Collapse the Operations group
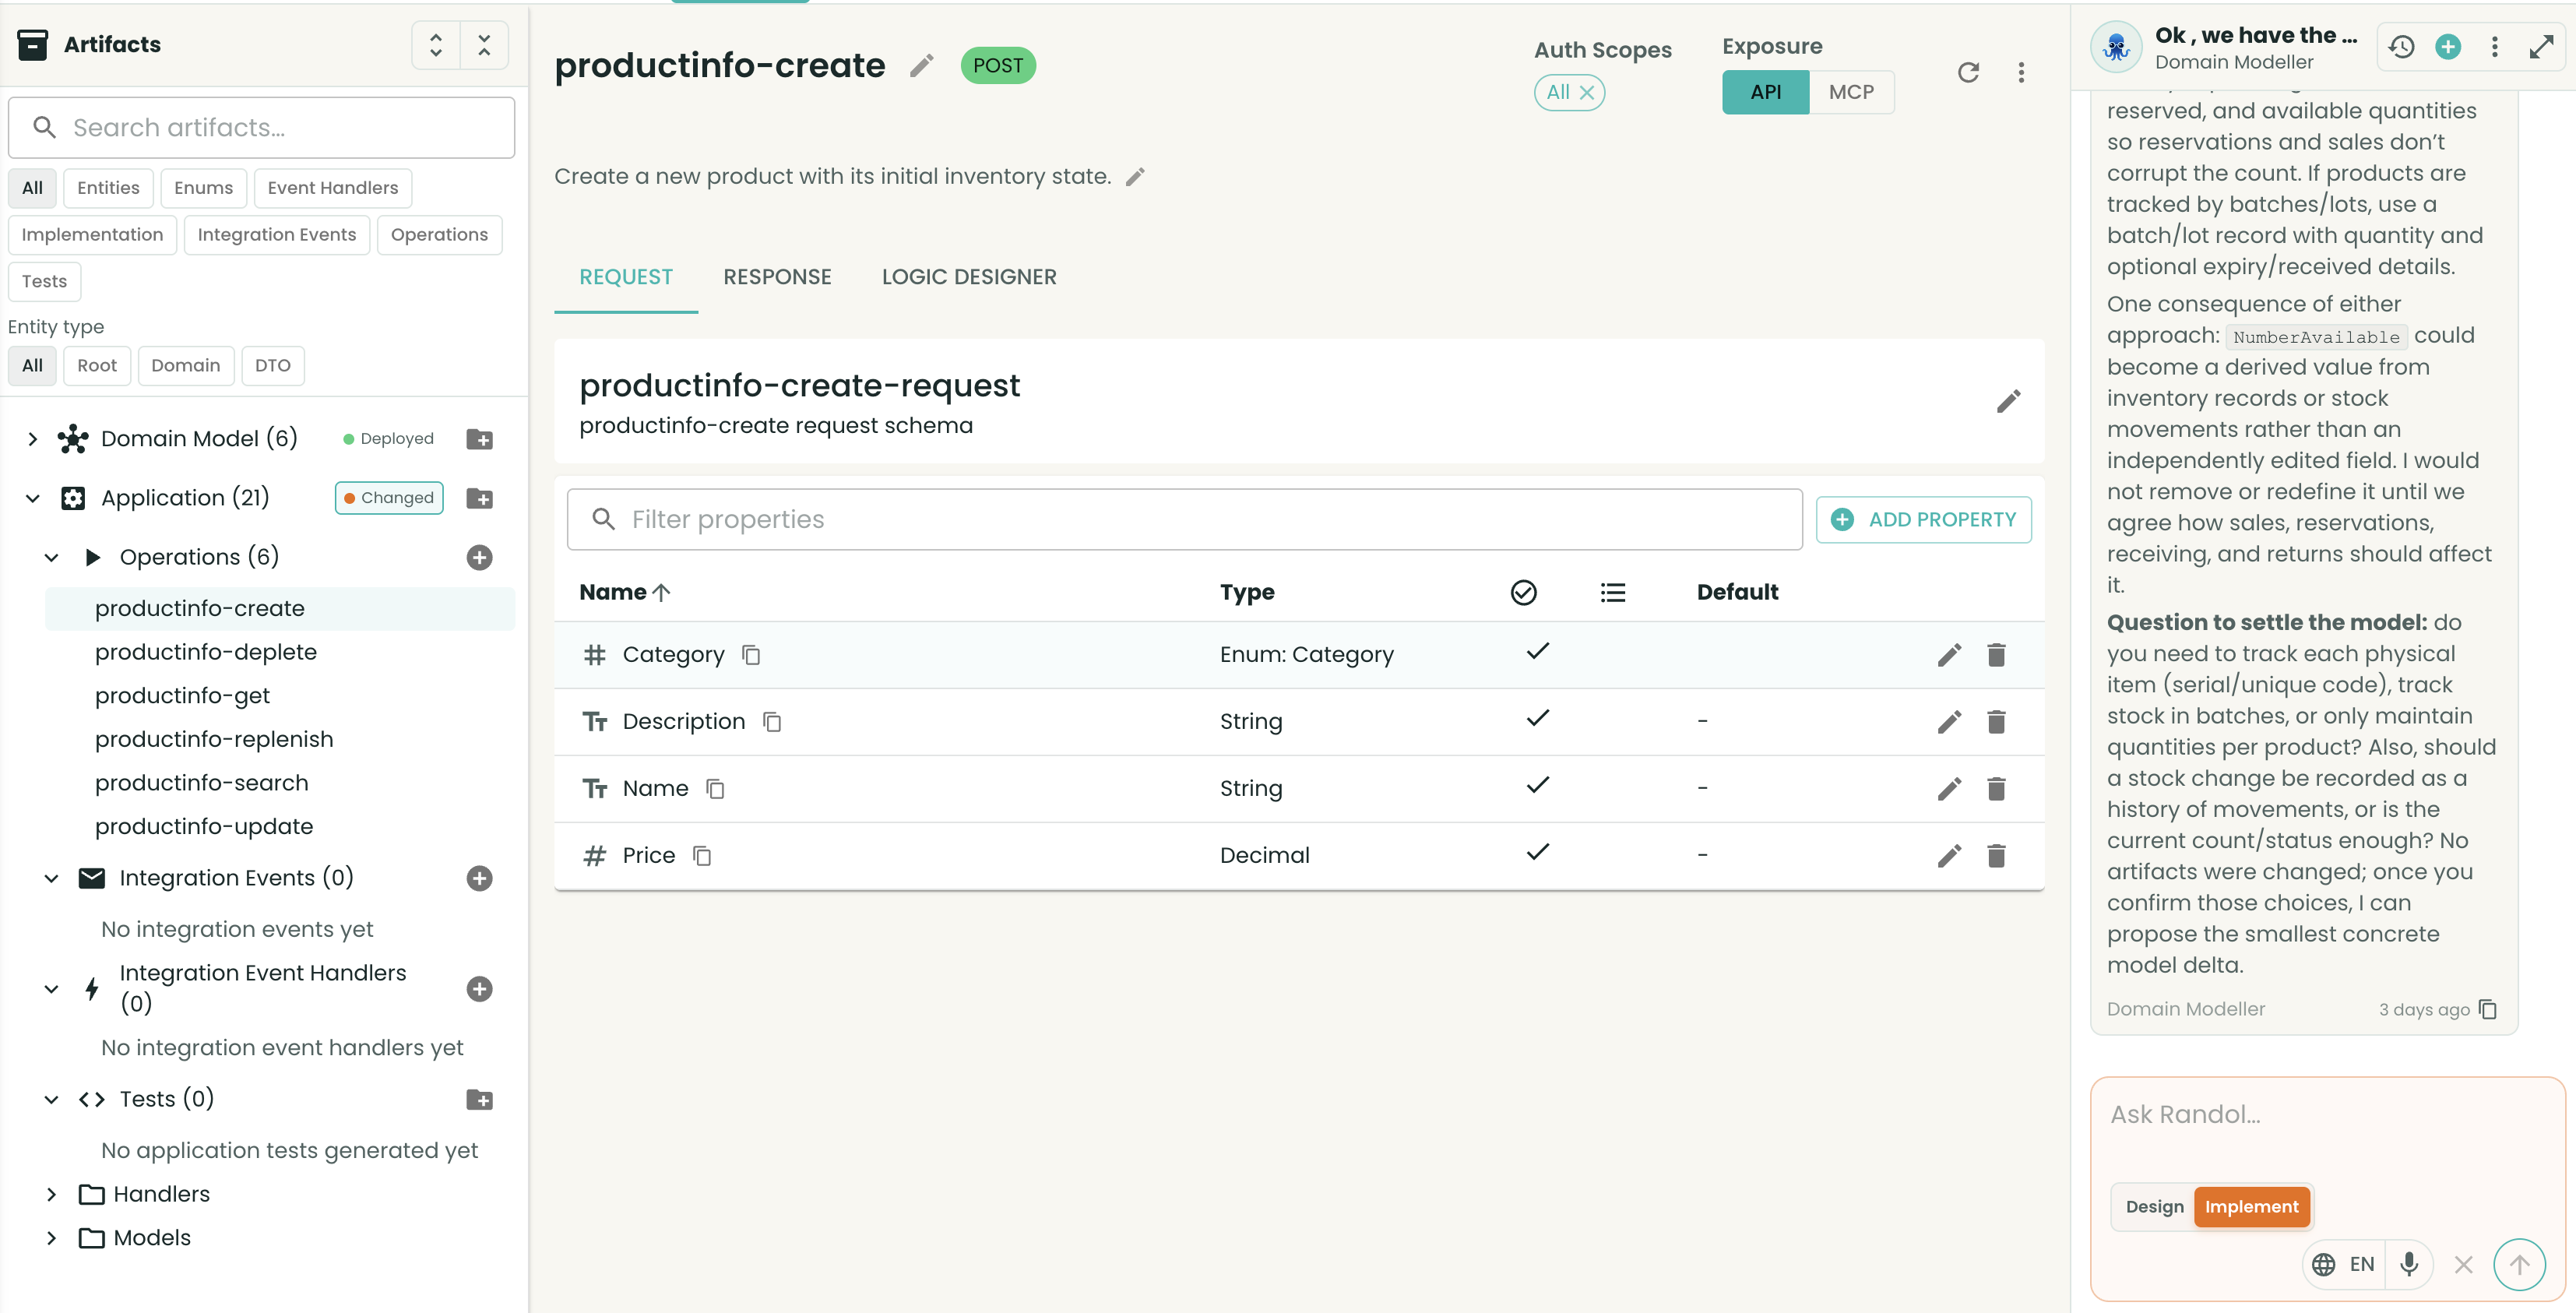The image size is (2576, 1313). click(52, 557)
